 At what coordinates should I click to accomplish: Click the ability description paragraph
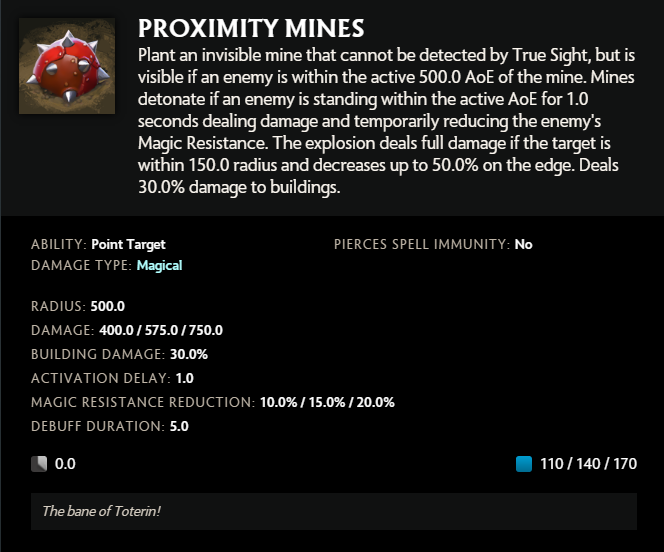tap(385, 120)
